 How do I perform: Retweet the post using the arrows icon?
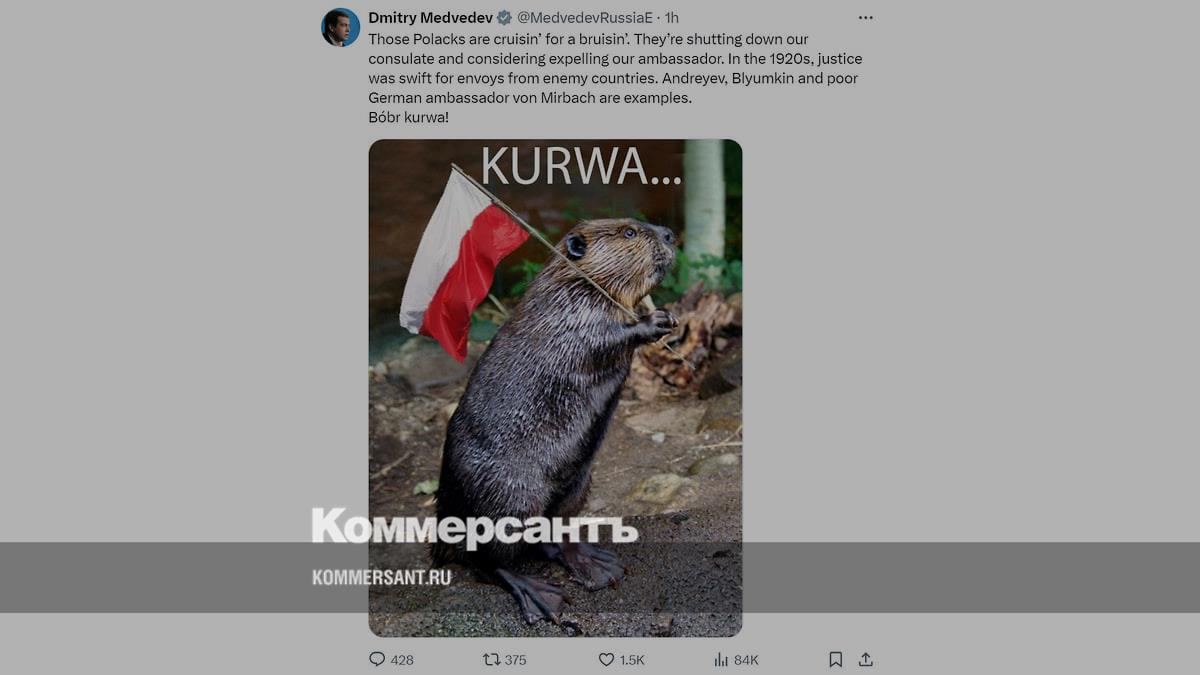tap(491, 659)
